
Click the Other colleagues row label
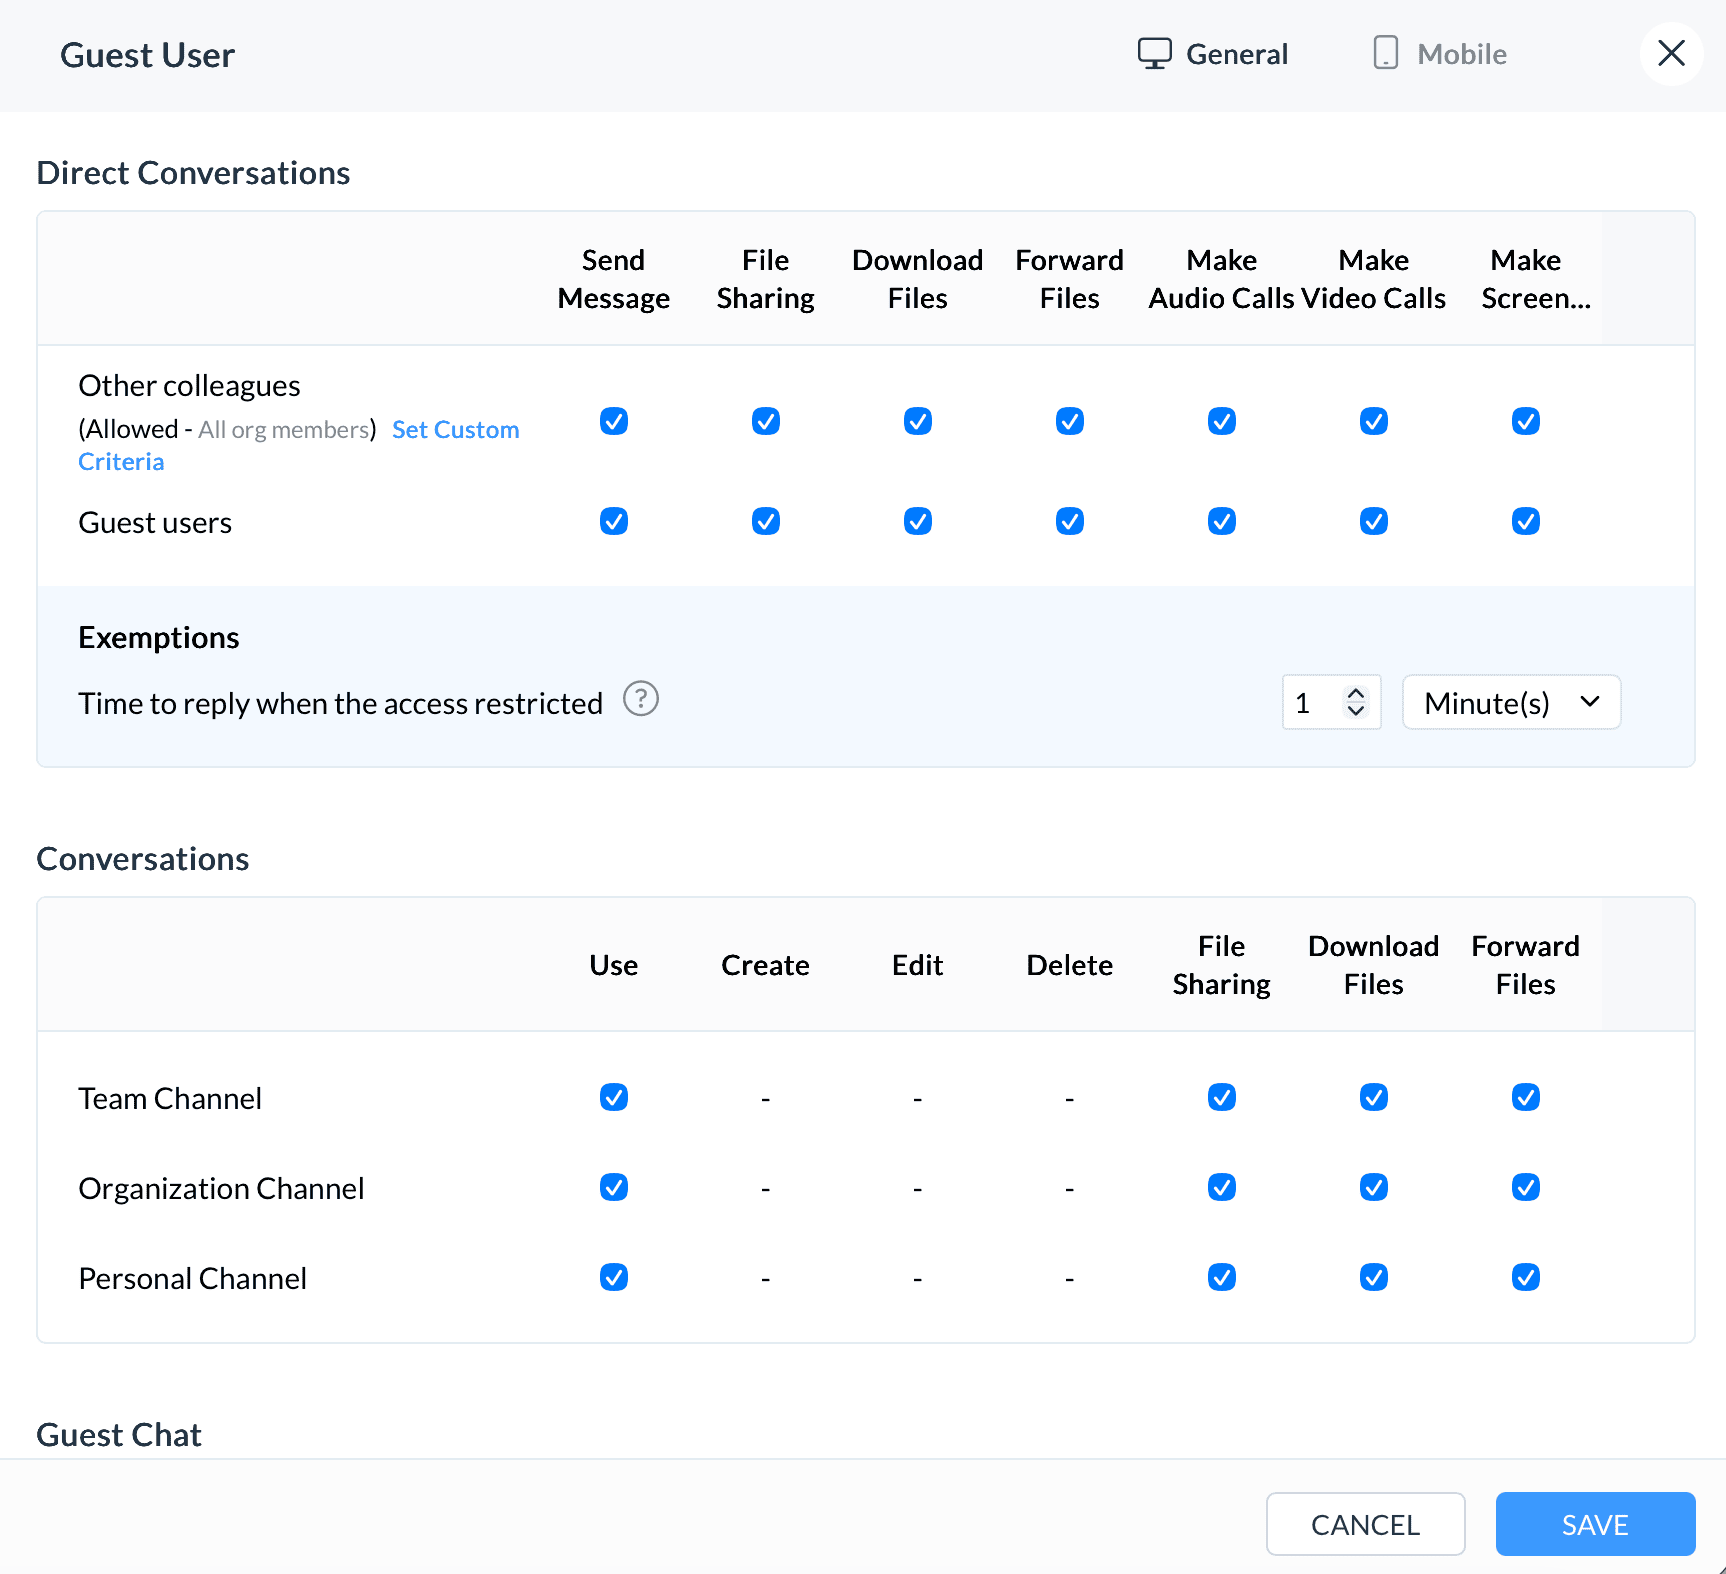190,385
